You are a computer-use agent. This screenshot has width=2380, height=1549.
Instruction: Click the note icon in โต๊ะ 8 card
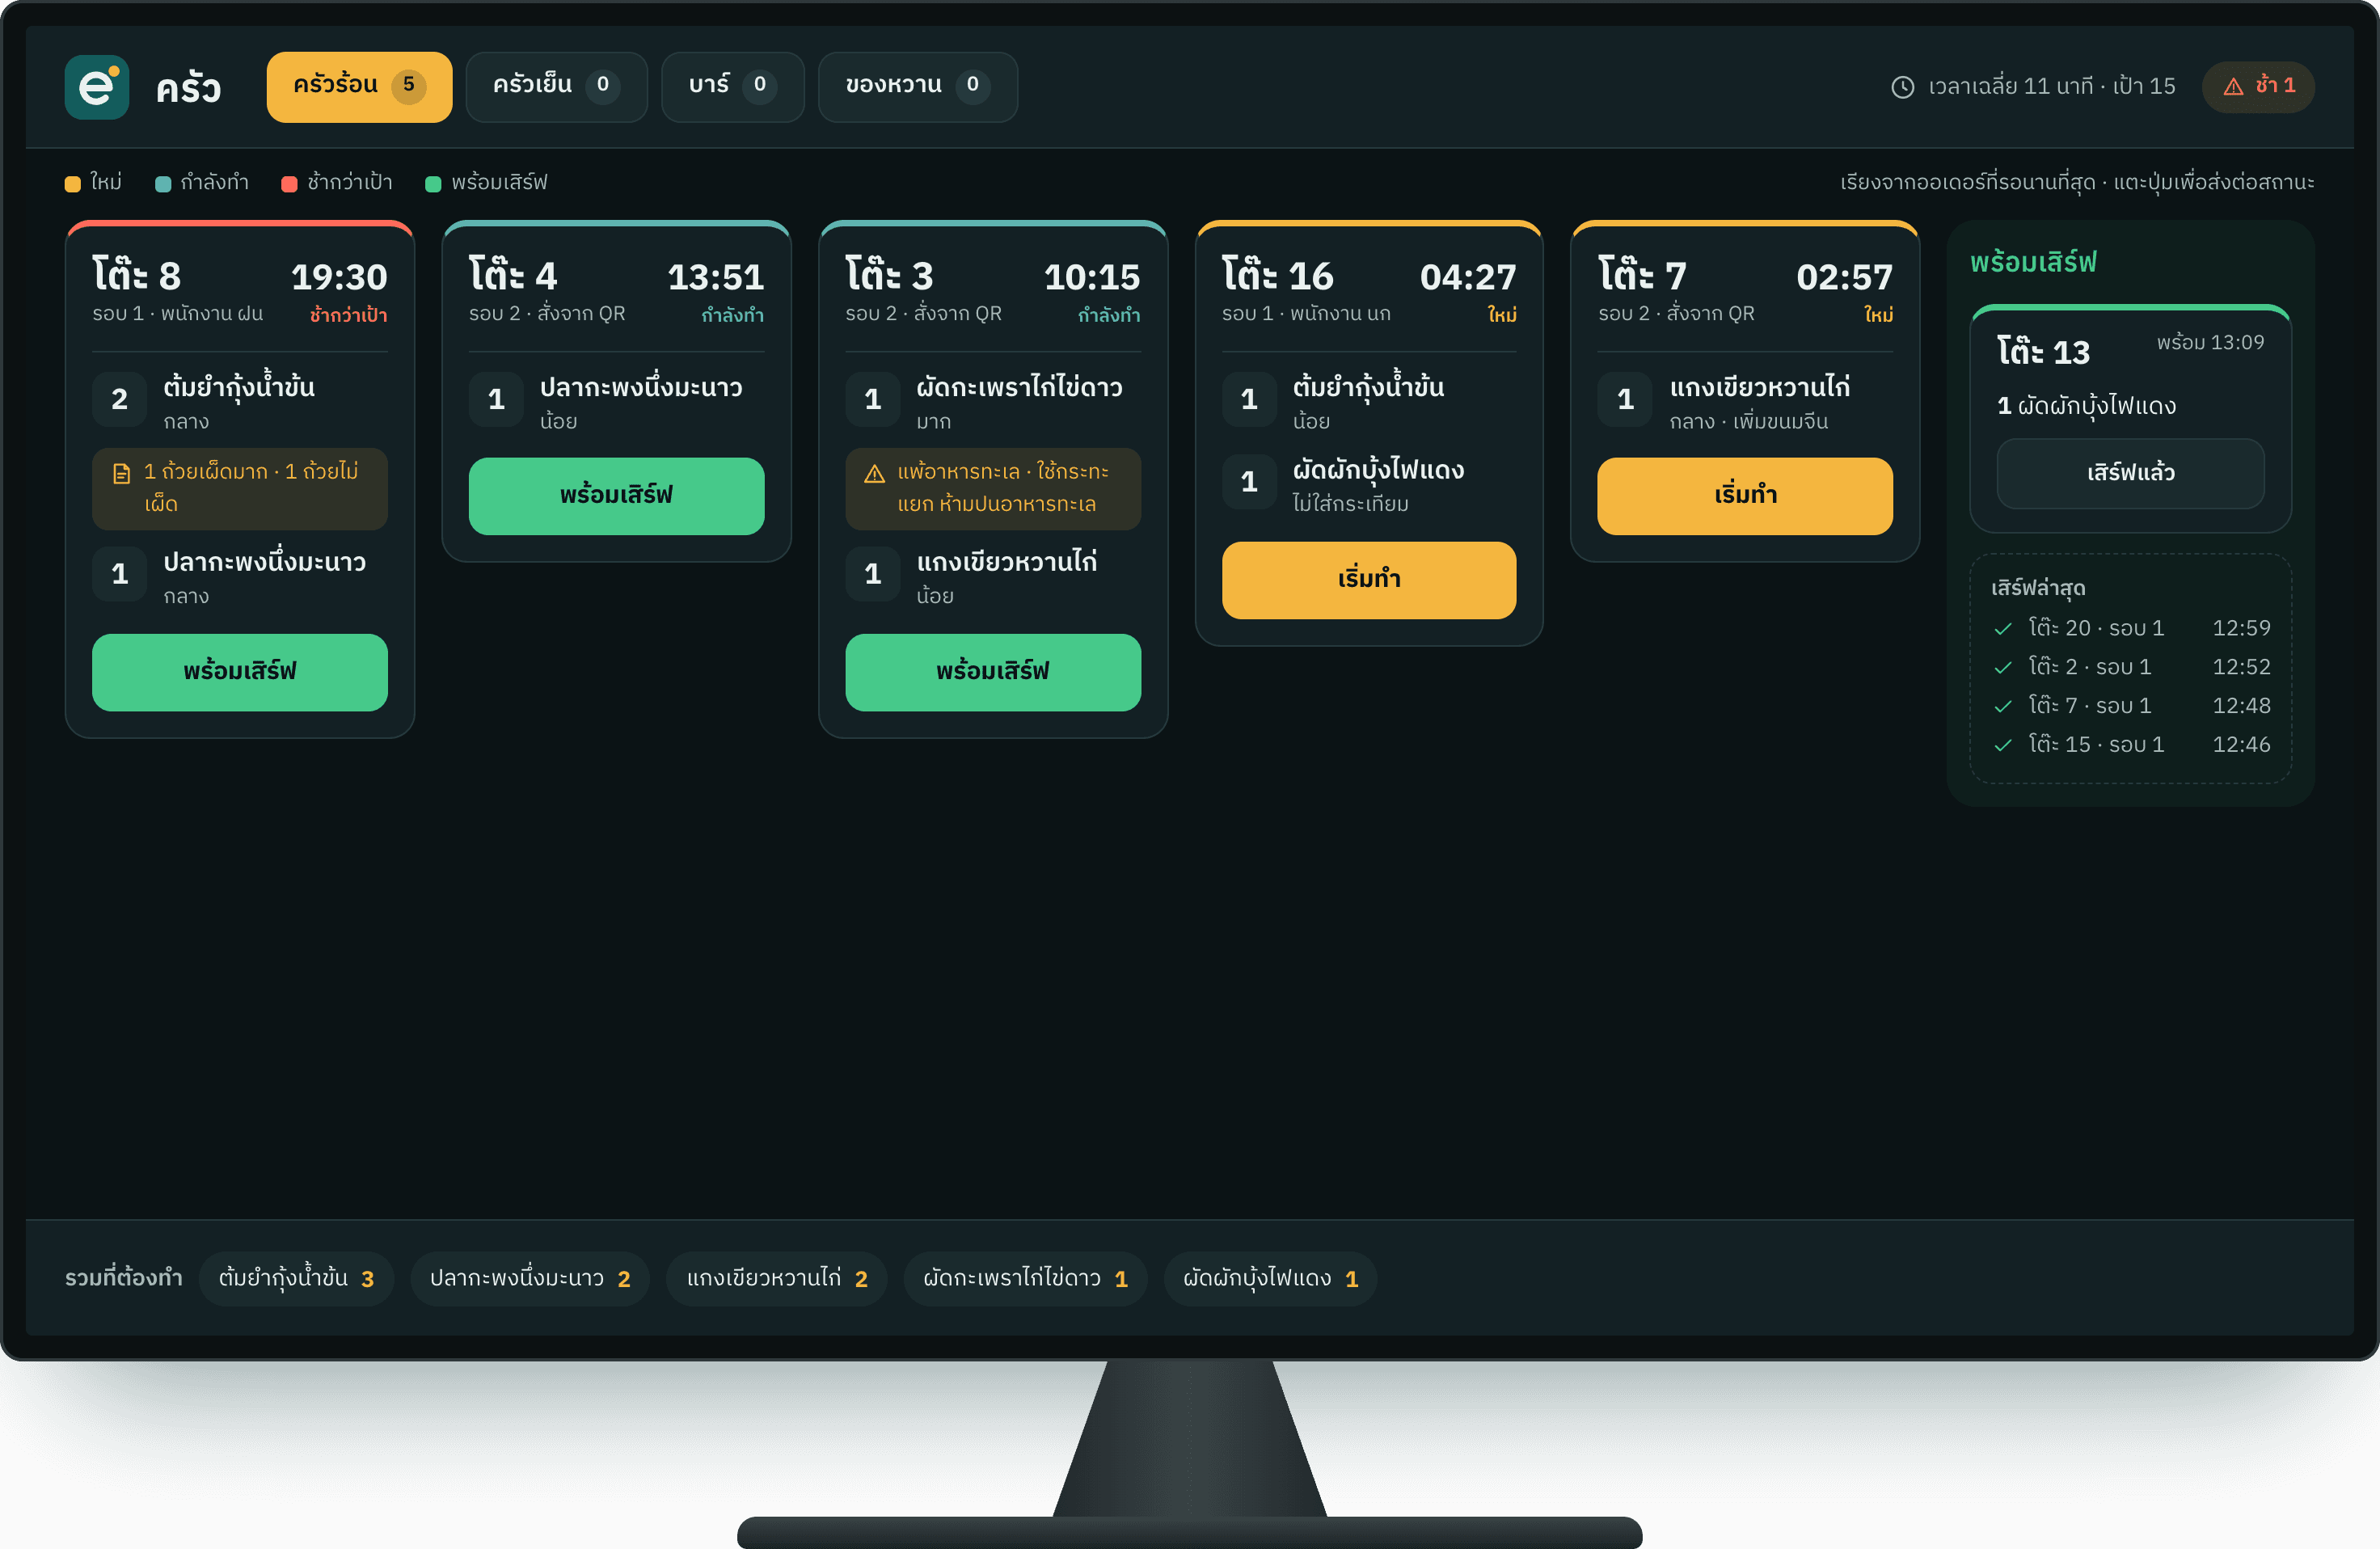[x=121, y=473]
